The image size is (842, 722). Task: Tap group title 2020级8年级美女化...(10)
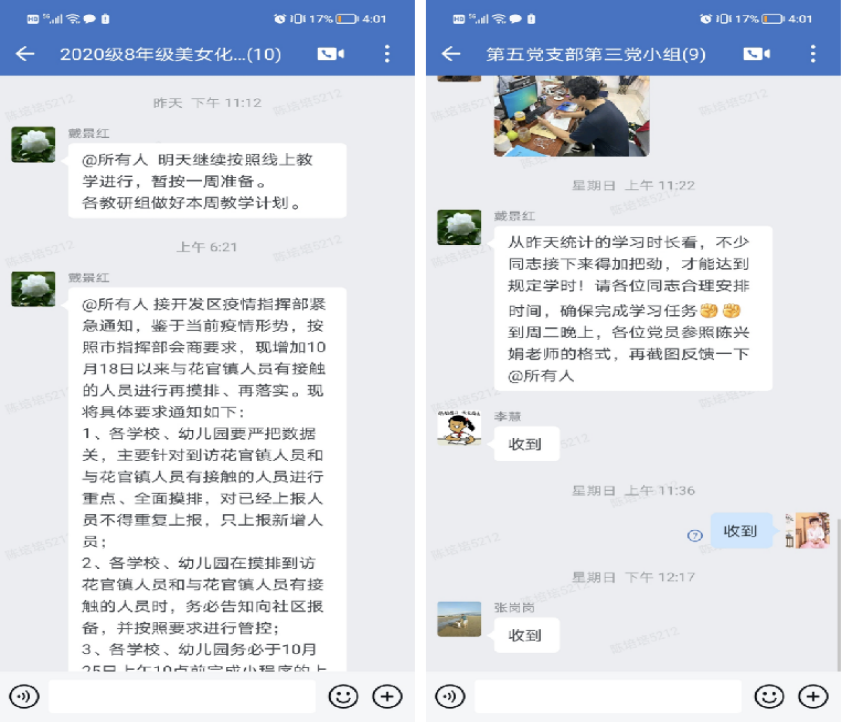tap(170, 54)
